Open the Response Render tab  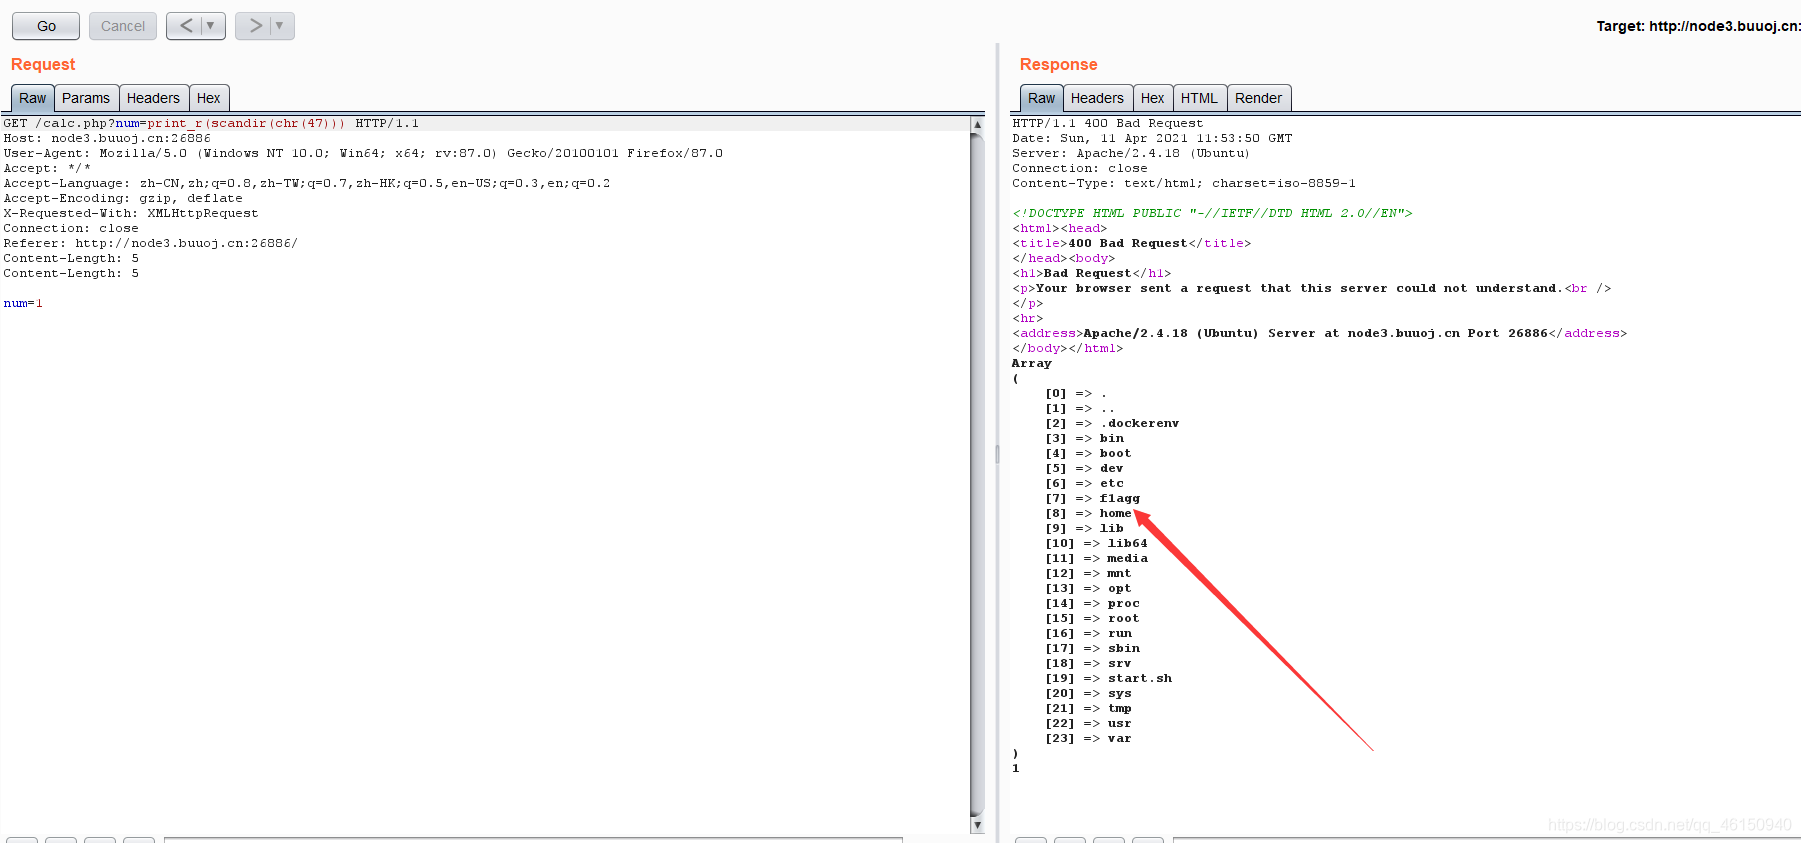click(x=1258, y=98)
